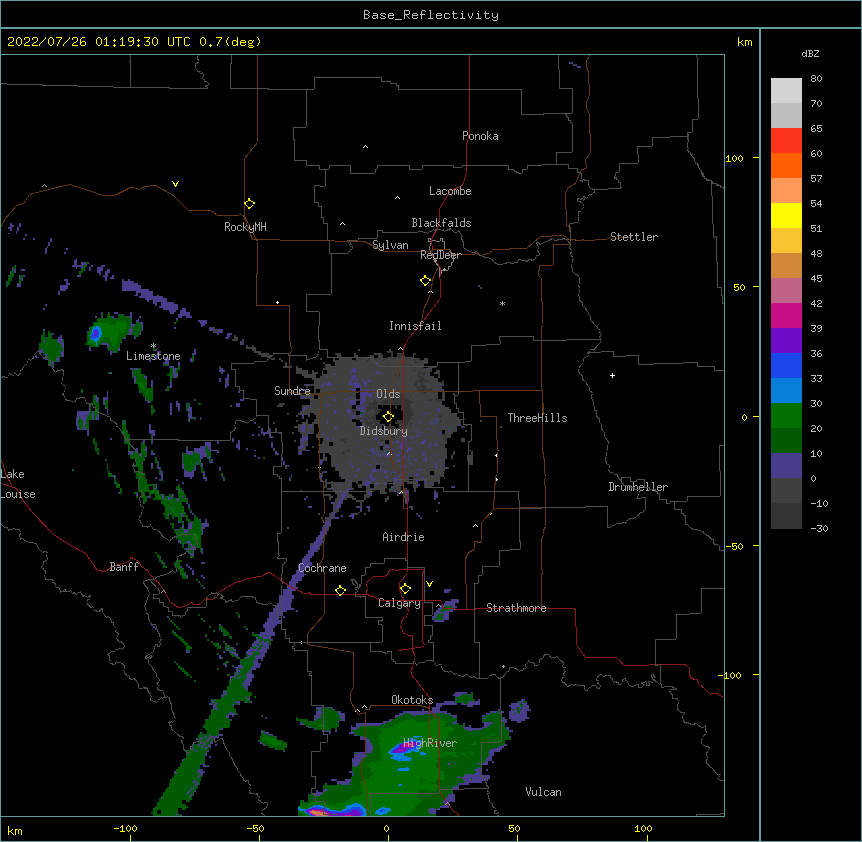Image resolution: width=862 pixels, height=842 pixels.
Task: Click the Ponoka city label
Action: click(480, 136)
